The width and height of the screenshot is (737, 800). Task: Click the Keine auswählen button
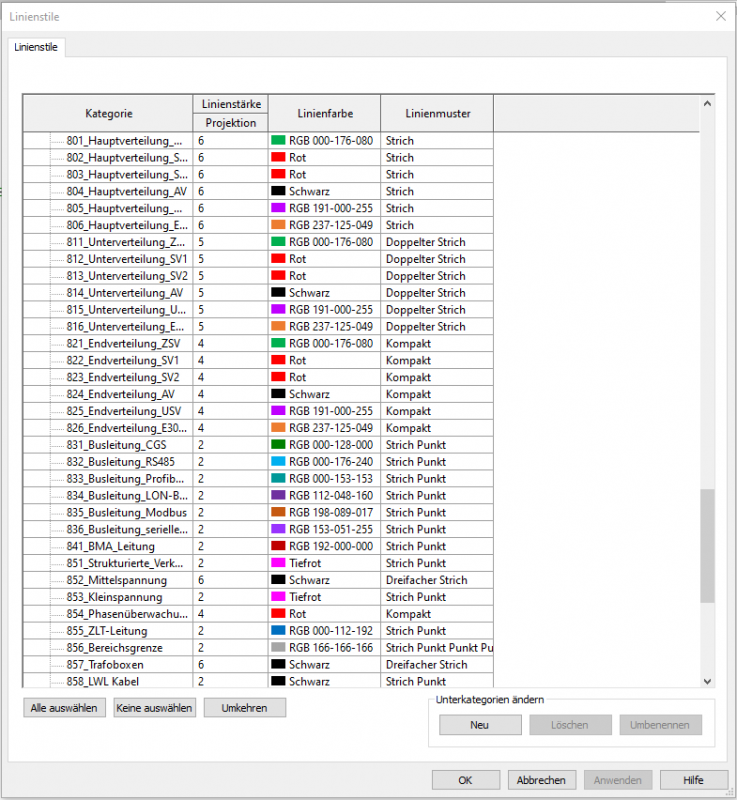click(154, 708)
